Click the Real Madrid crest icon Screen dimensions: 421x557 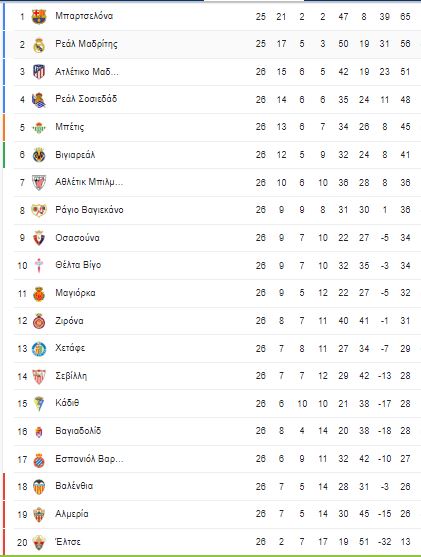[39, 45]
